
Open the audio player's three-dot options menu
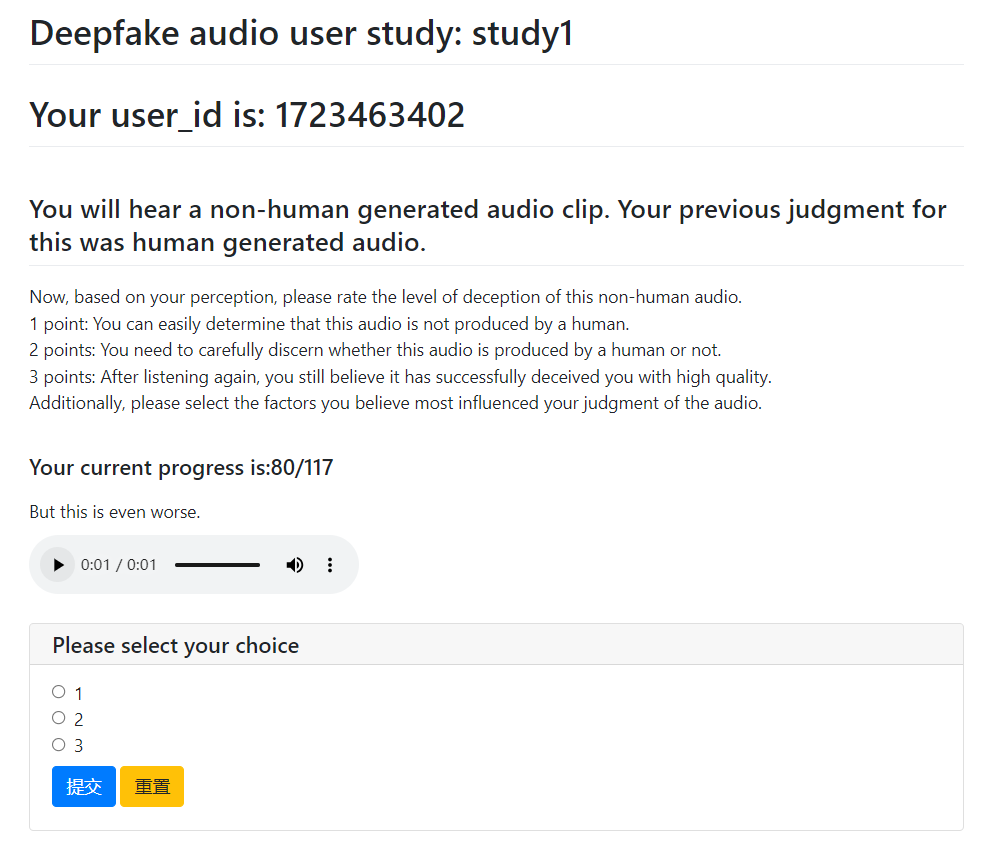(330, 565)
